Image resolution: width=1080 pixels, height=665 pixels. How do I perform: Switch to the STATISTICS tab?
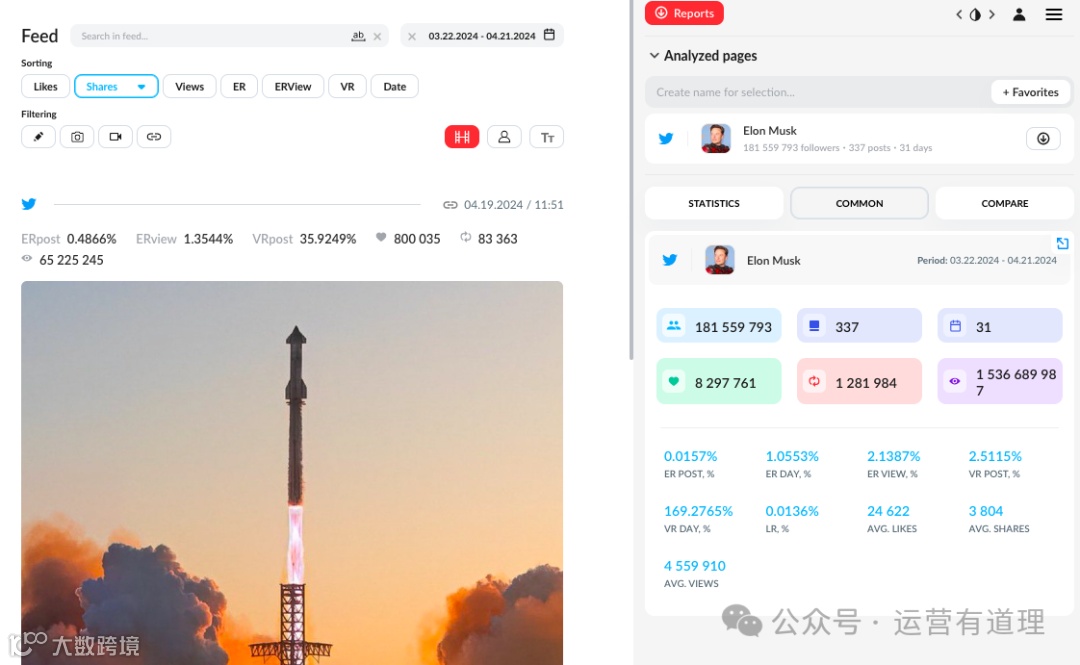tap(714, 203)
